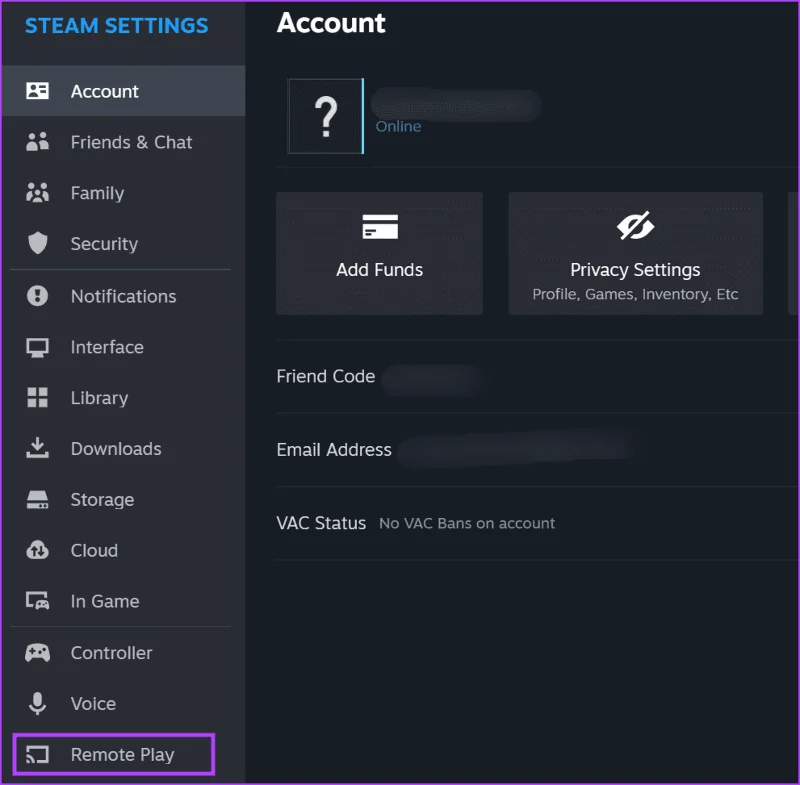Click the Account ID card icon
Image resolution: width=800 pixels, height=785 pixels.
coord(37,91)
